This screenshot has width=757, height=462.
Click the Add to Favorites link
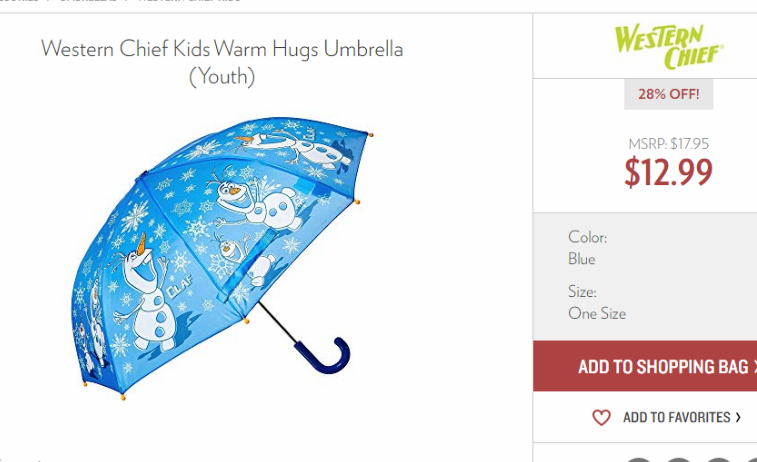tap(676, 418)
